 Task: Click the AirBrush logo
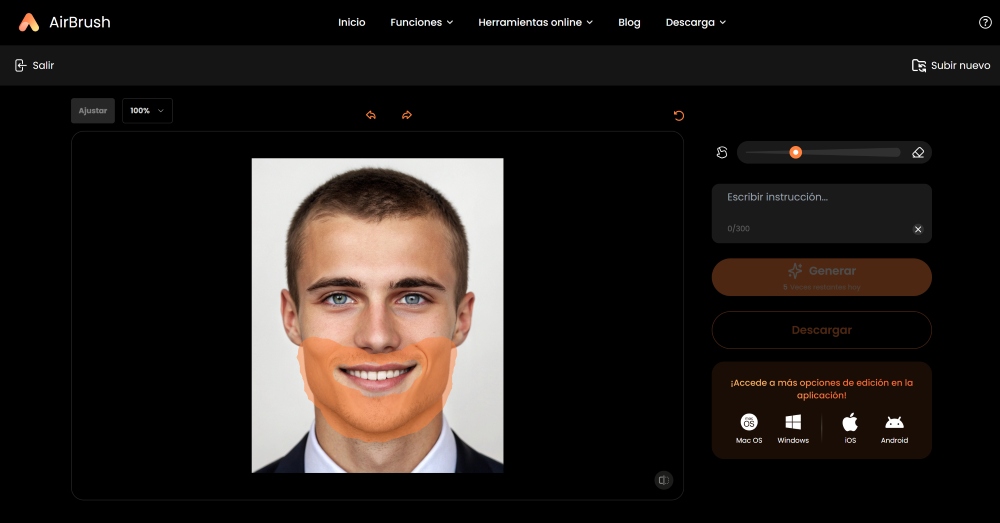[x=64, y=22]
